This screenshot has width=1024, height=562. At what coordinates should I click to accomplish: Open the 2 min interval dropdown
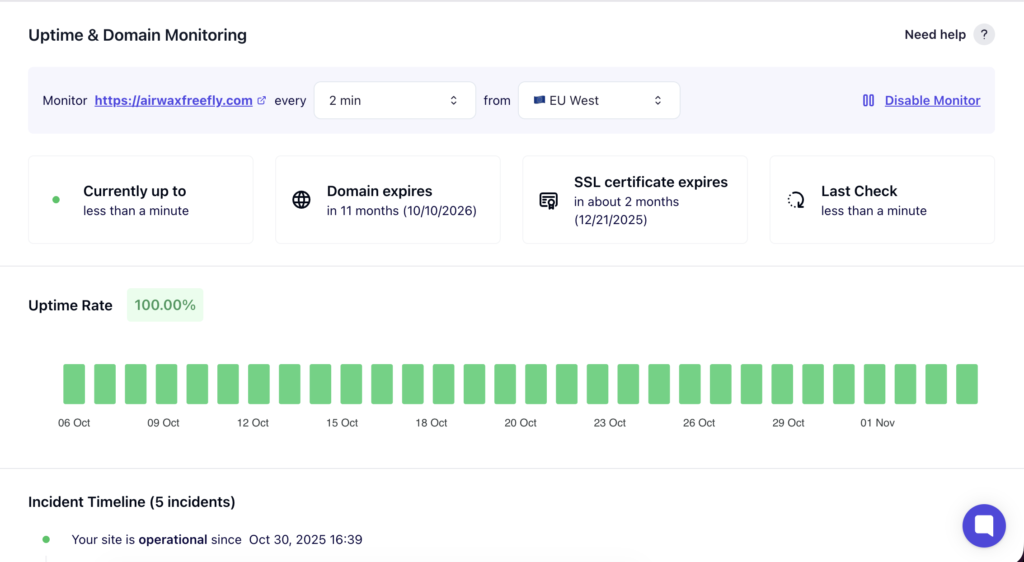[x=394, y=101]
